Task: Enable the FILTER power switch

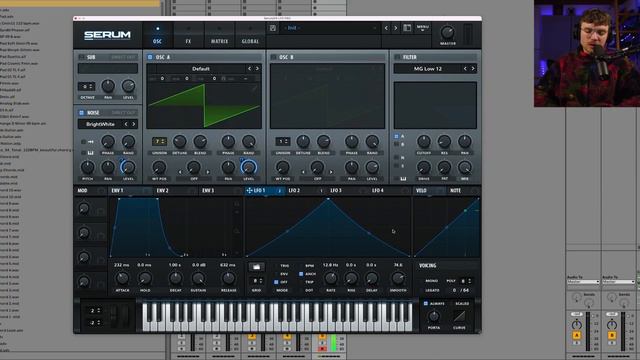Action: [397, 57]
